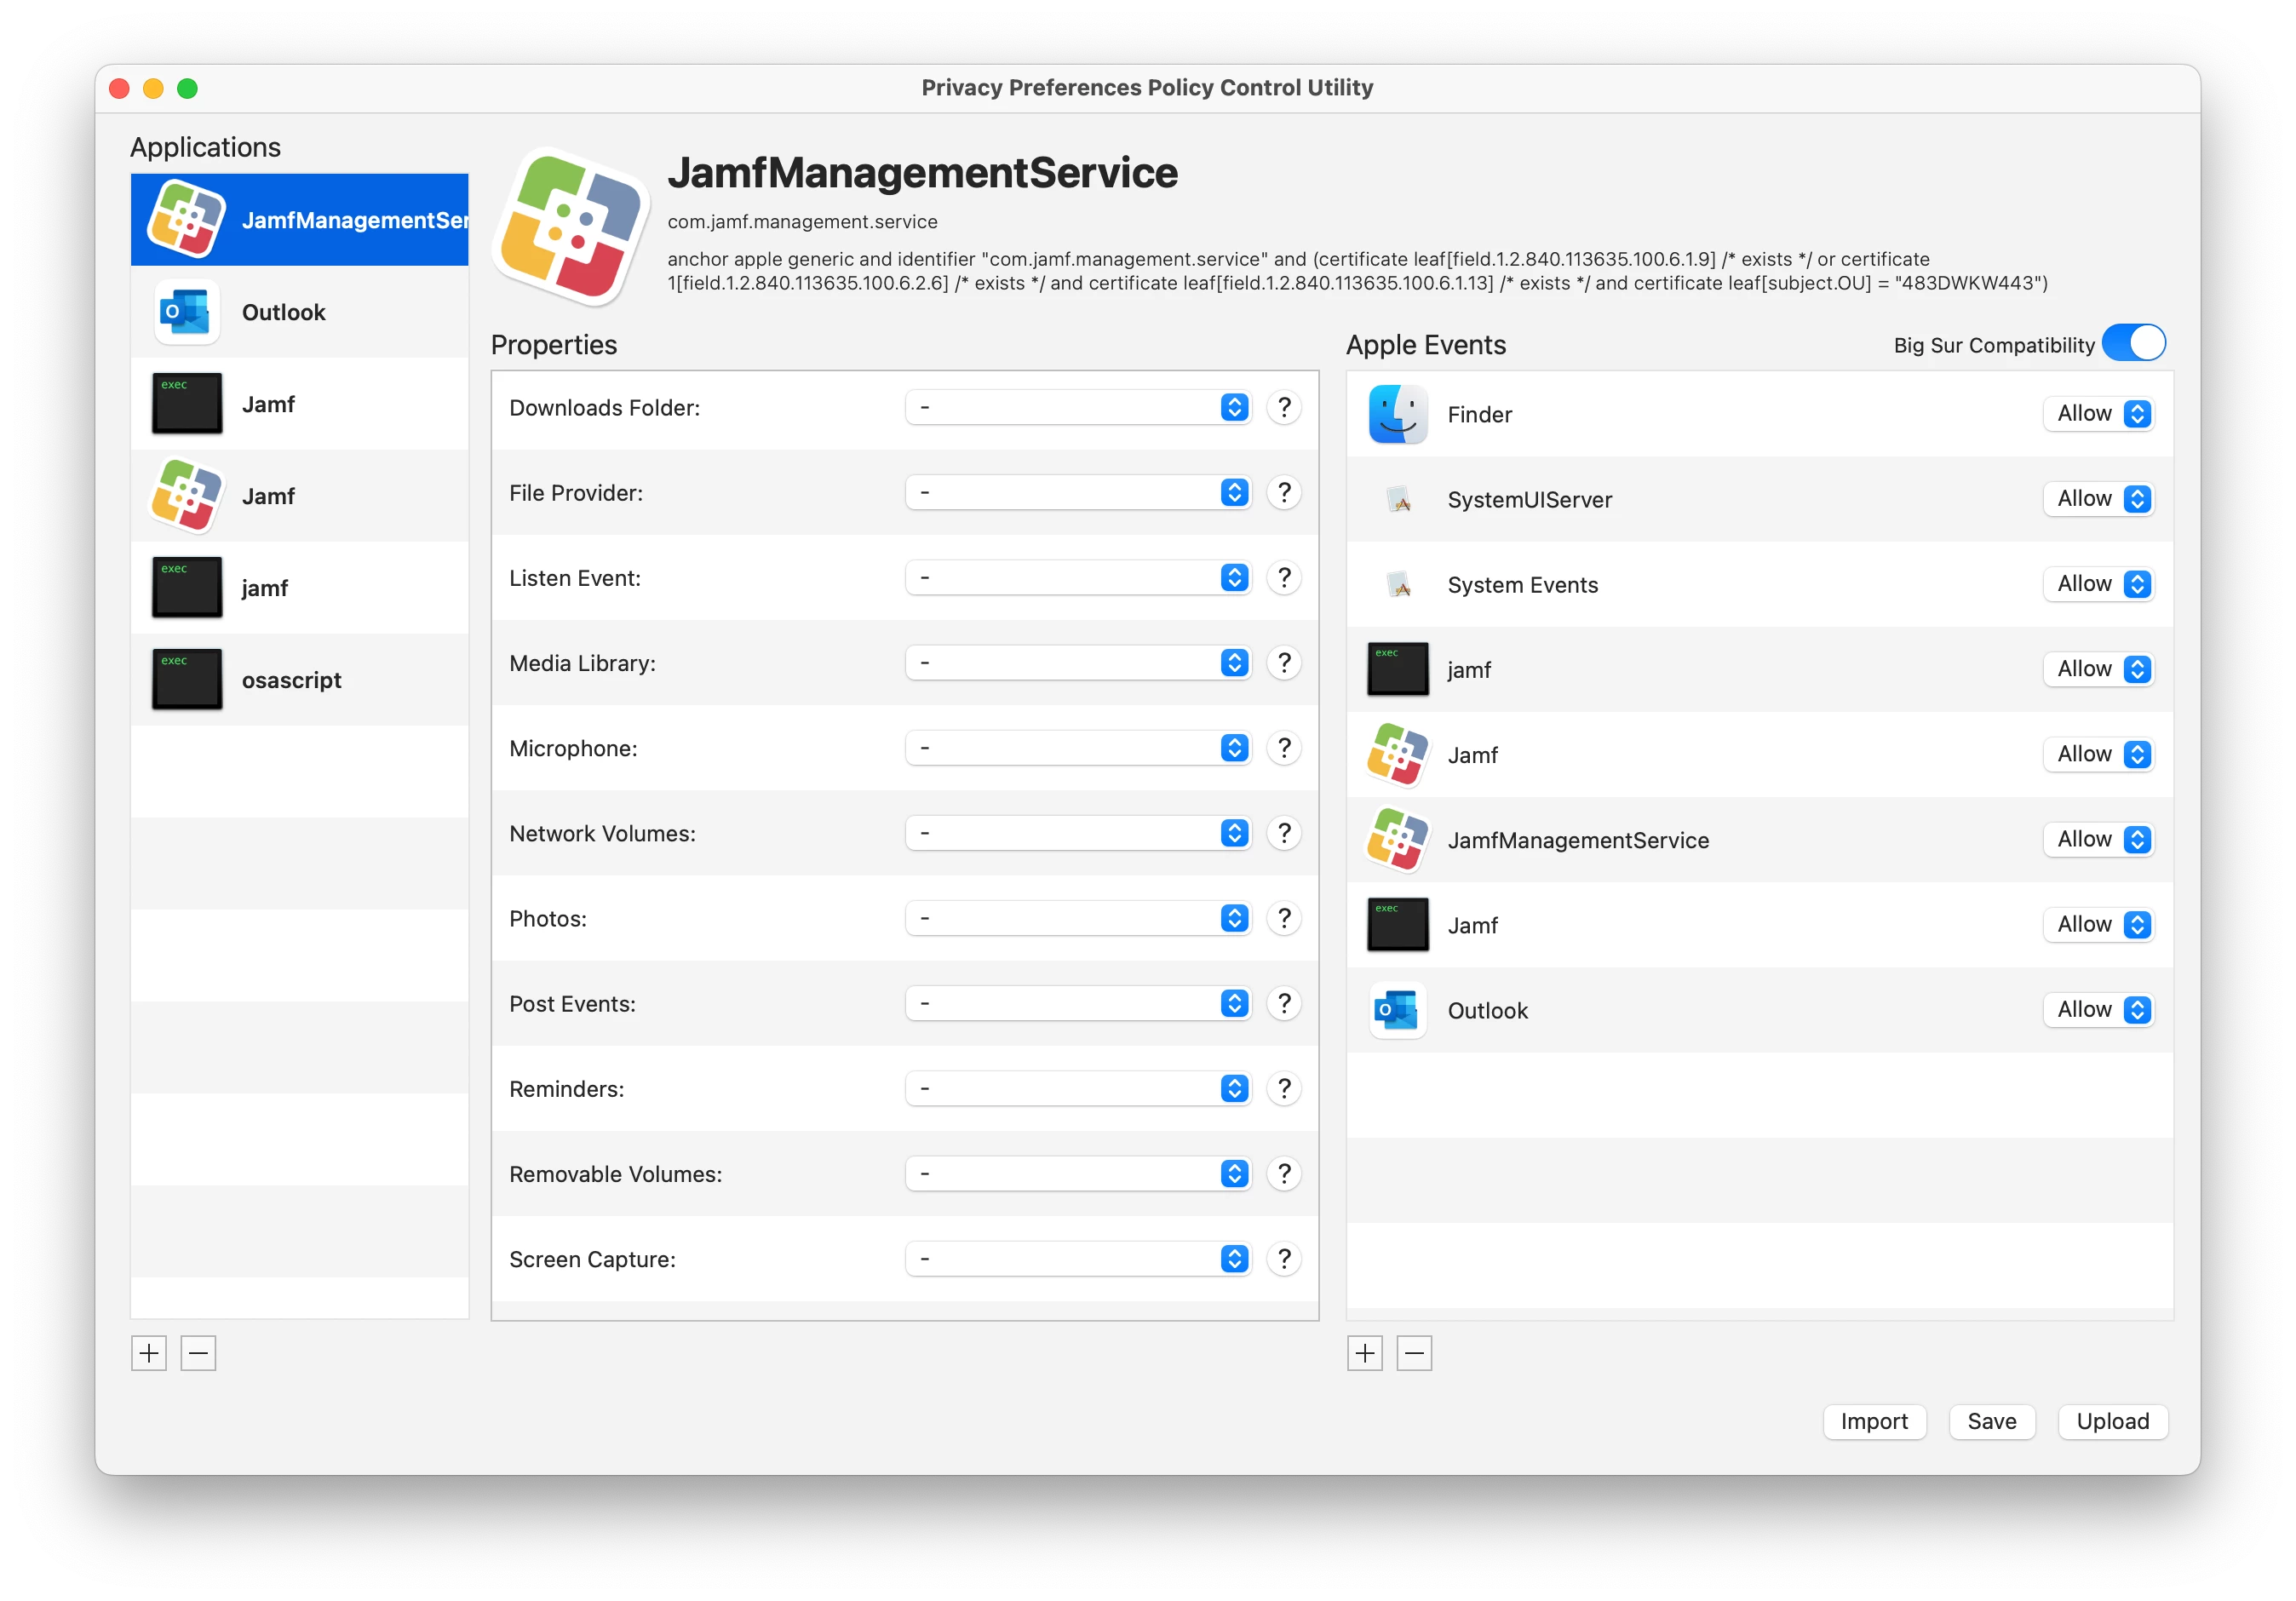Click the large JamfManagementService header icon

[571, 227]
